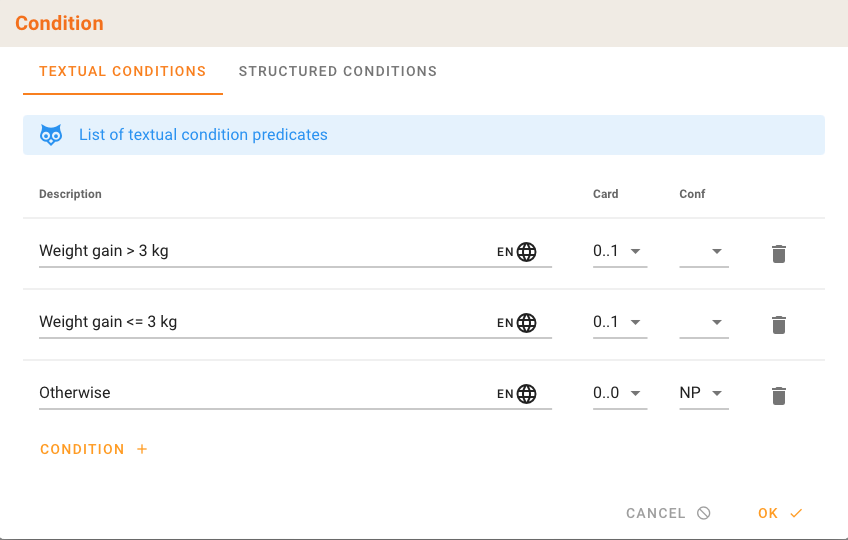The height and width of the screenshot is (540, 848).
Task: Open Card dropdown for 'Weight gain > 3 kg'
Action: point(619,252)
